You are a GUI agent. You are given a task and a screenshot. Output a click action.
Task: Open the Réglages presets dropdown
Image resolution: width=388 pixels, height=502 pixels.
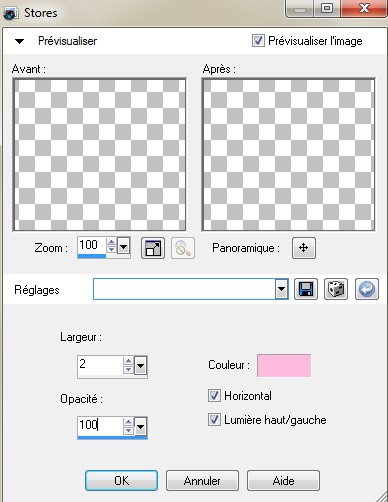(281, 289)
